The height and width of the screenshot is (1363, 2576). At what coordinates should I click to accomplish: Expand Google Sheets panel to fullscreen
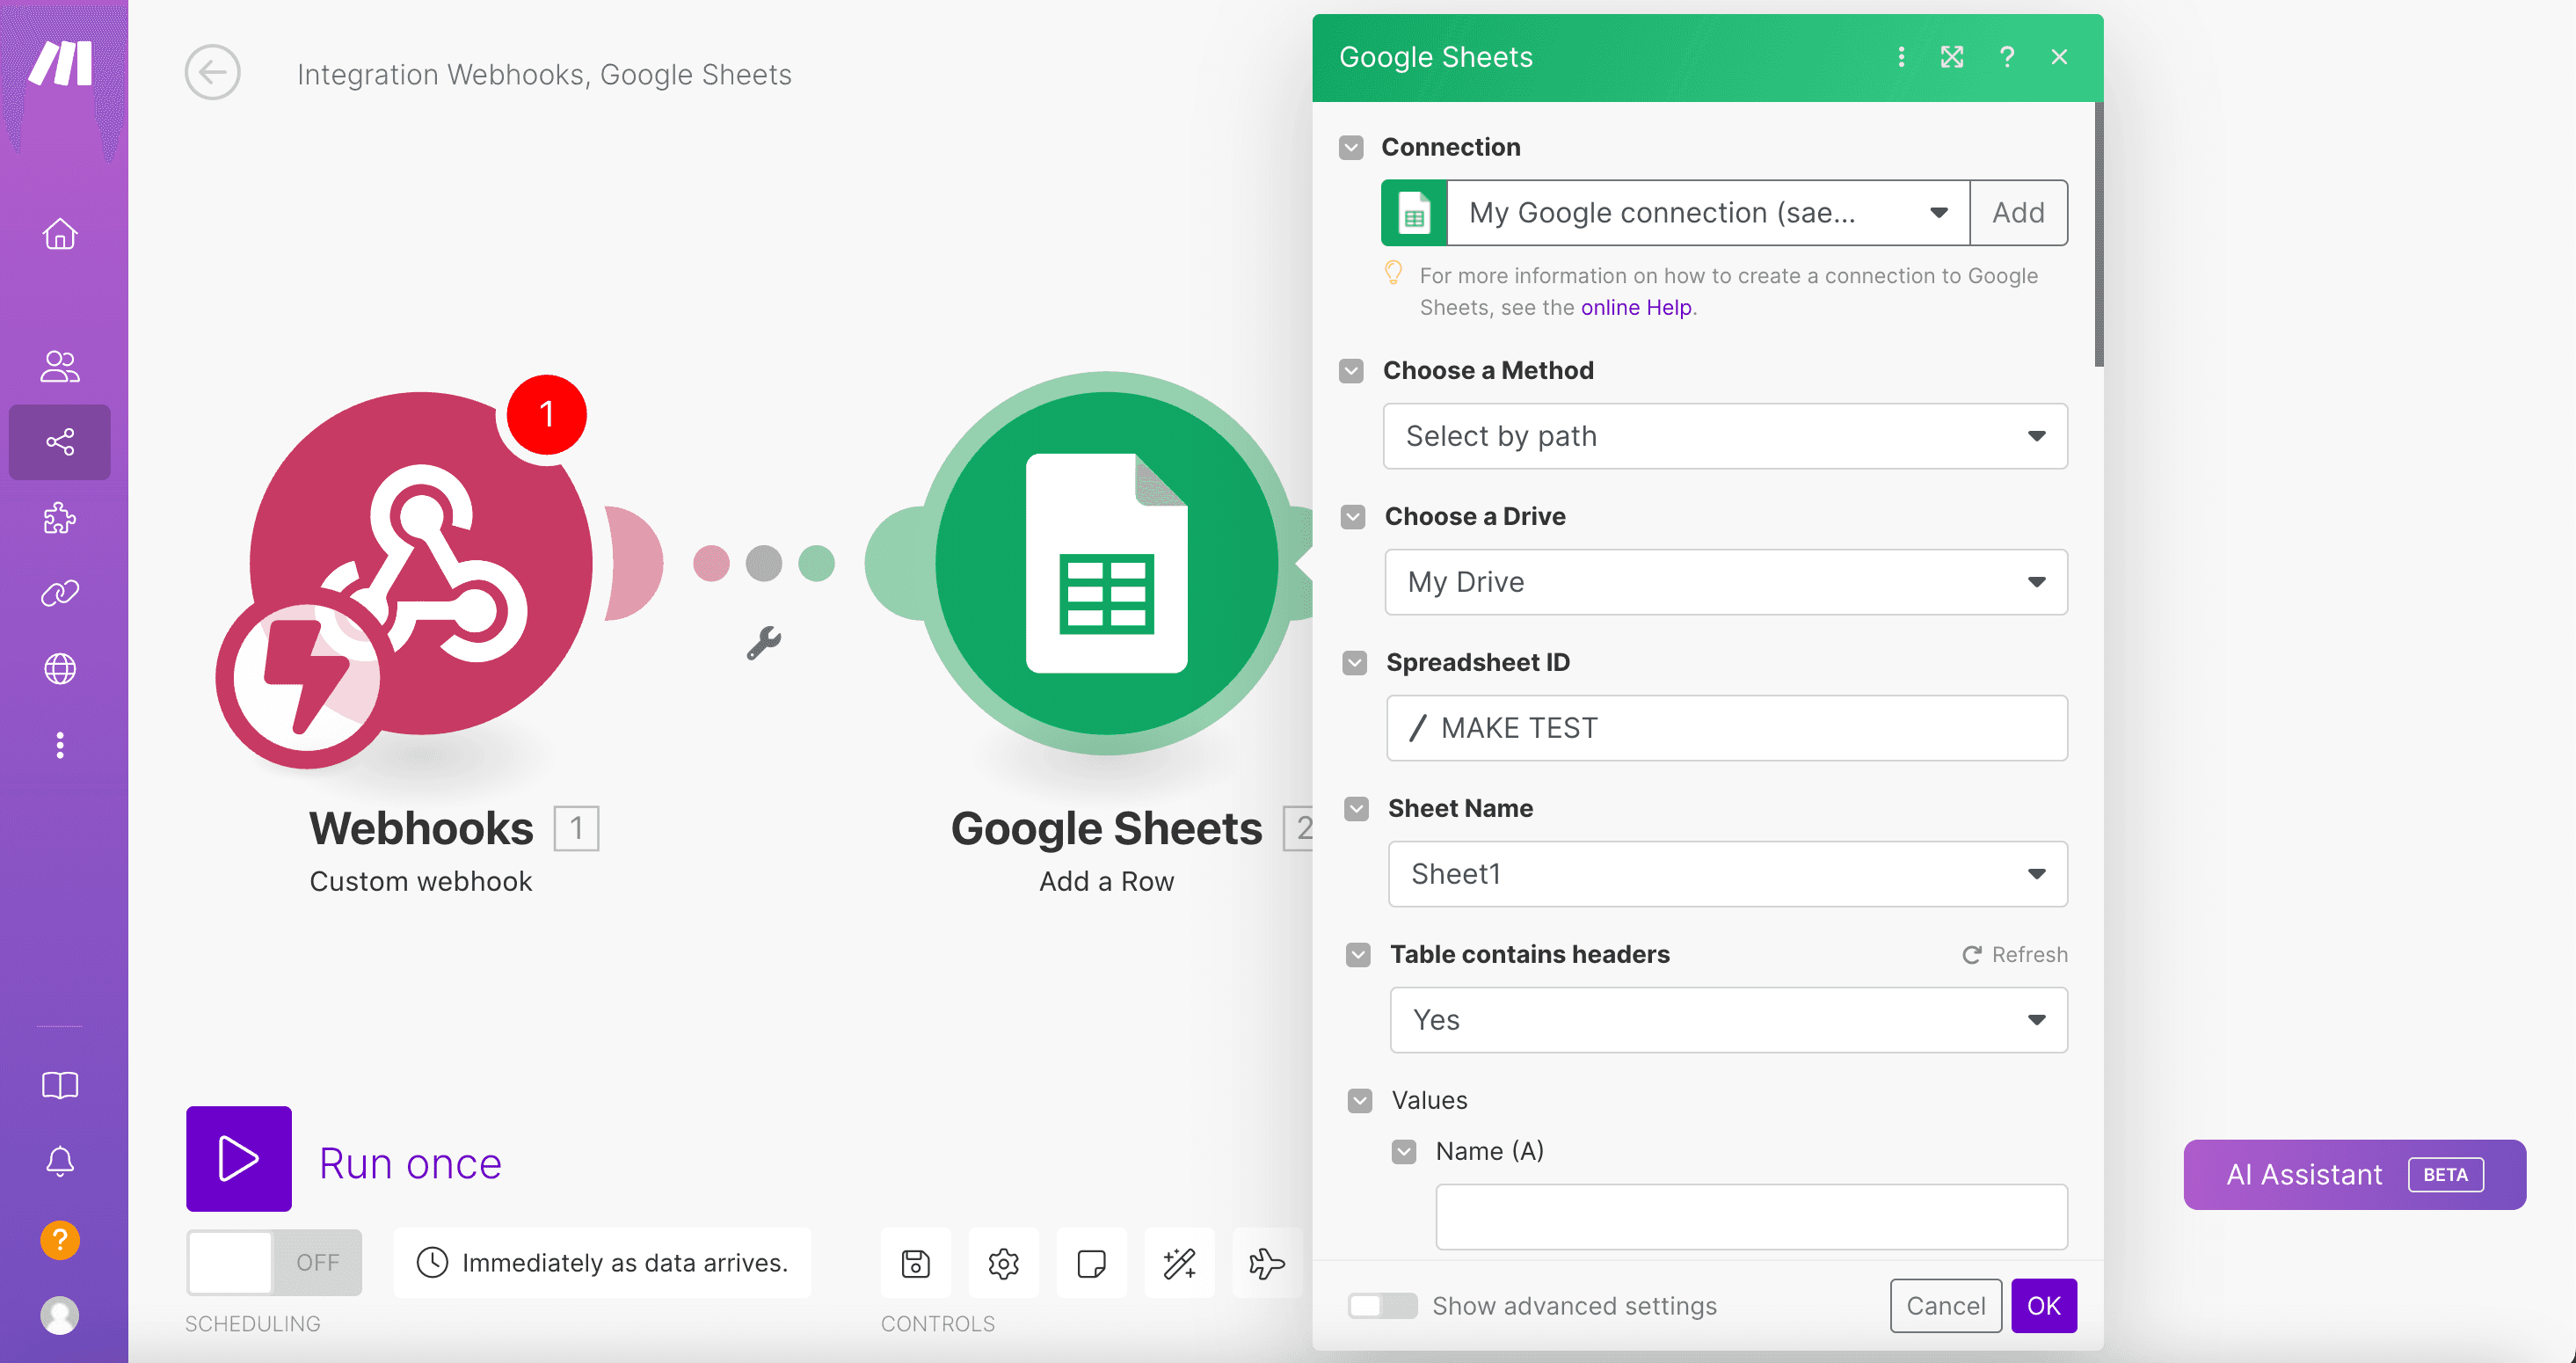(1952, 57)
